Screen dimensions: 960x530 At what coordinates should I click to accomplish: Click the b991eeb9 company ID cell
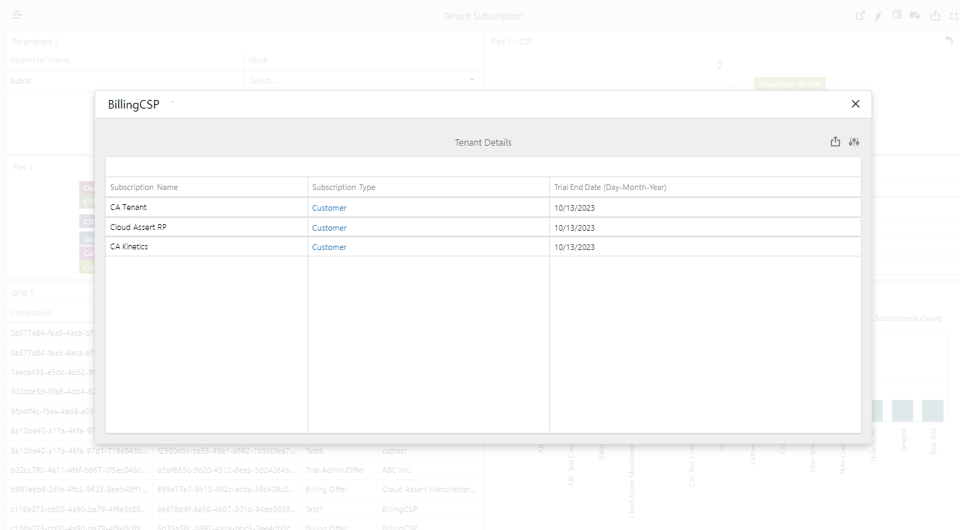[x=78, y=490]
